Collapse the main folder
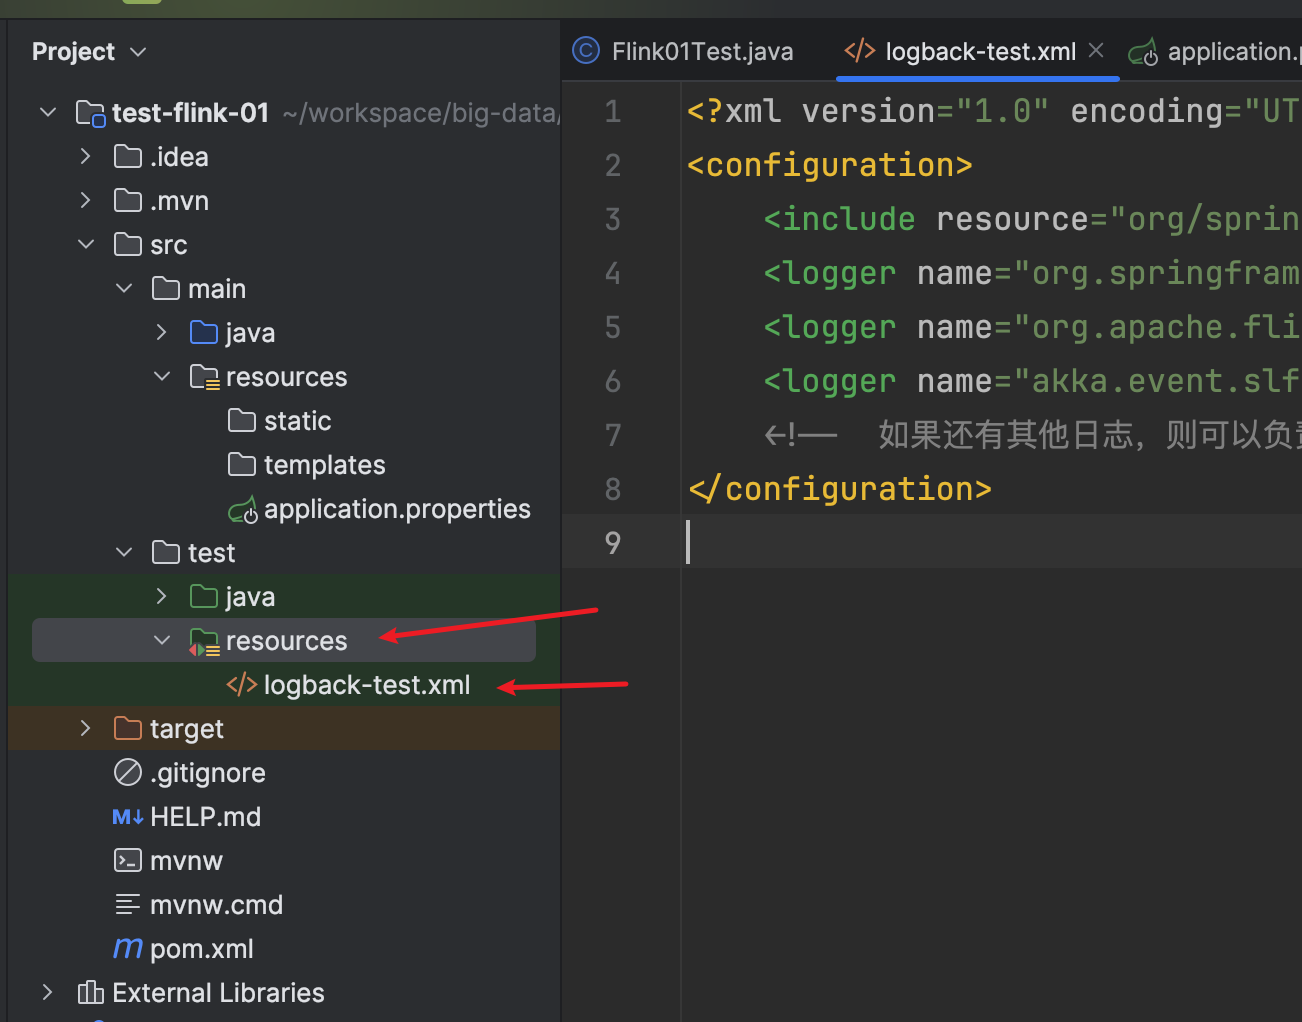 pos(124,288)
